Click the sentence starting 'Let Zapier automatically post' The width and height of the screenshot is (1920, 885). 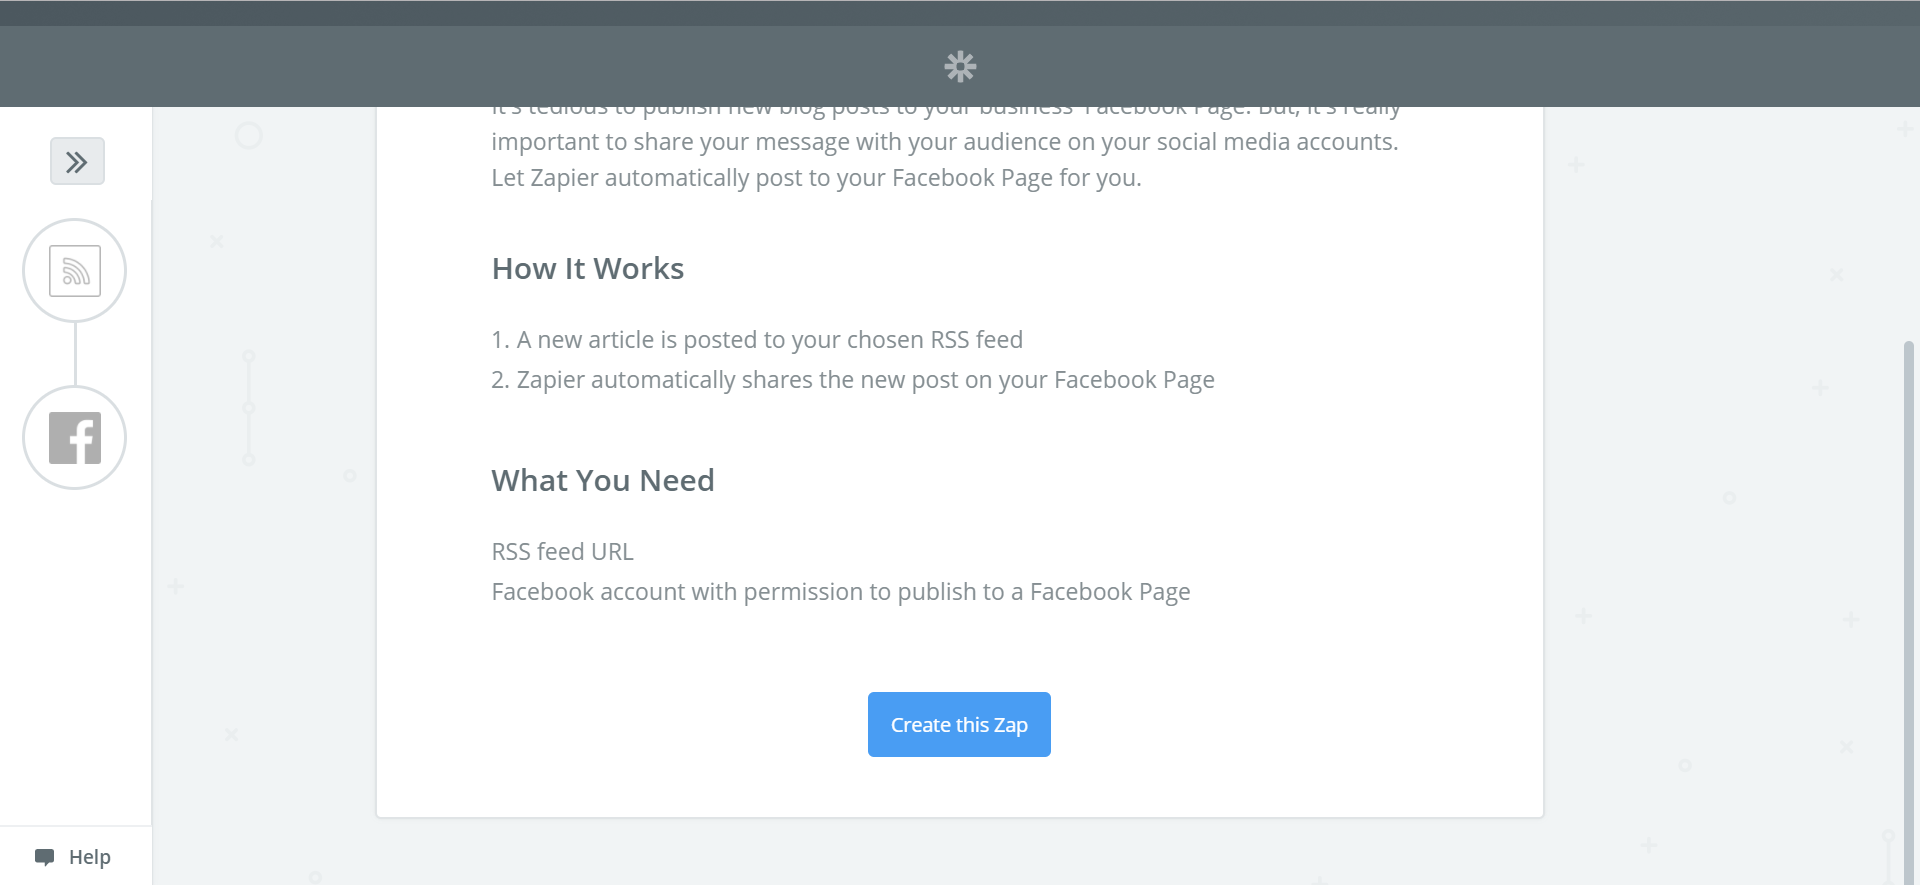pyautogui.click(x=816, y=178)
